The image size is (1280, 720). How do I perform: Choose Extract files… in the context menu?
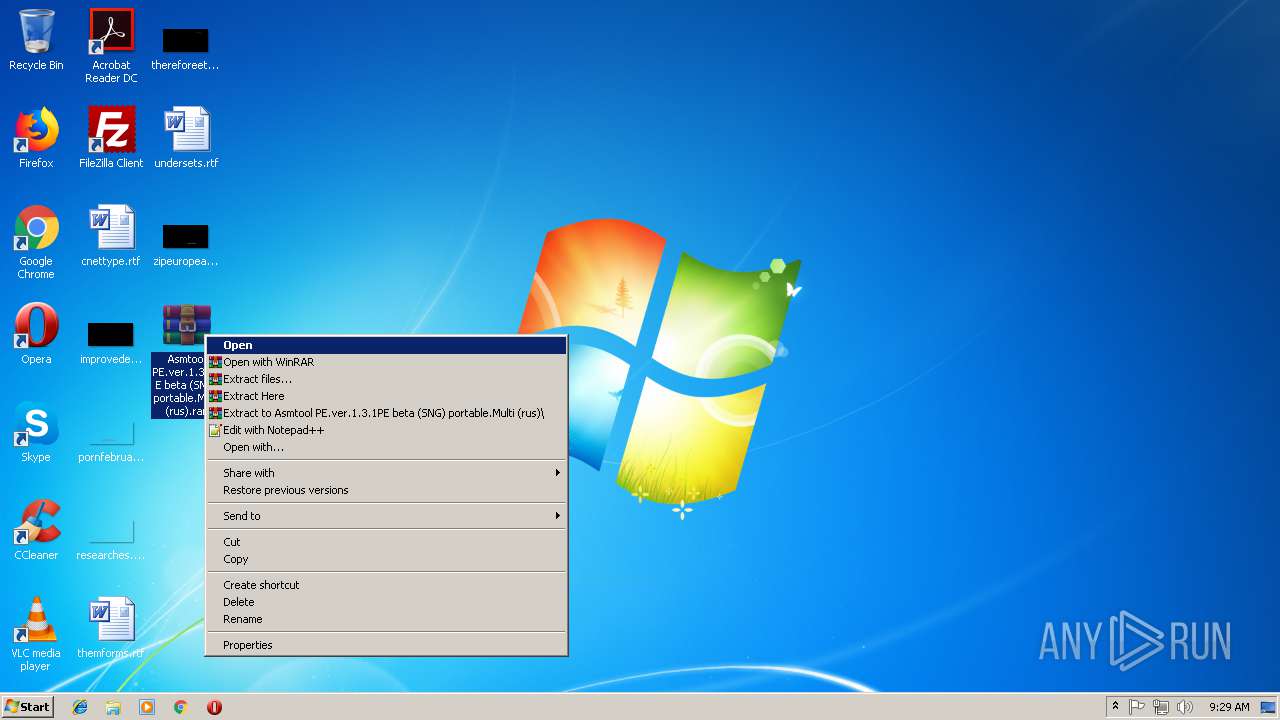pos(386,379)
